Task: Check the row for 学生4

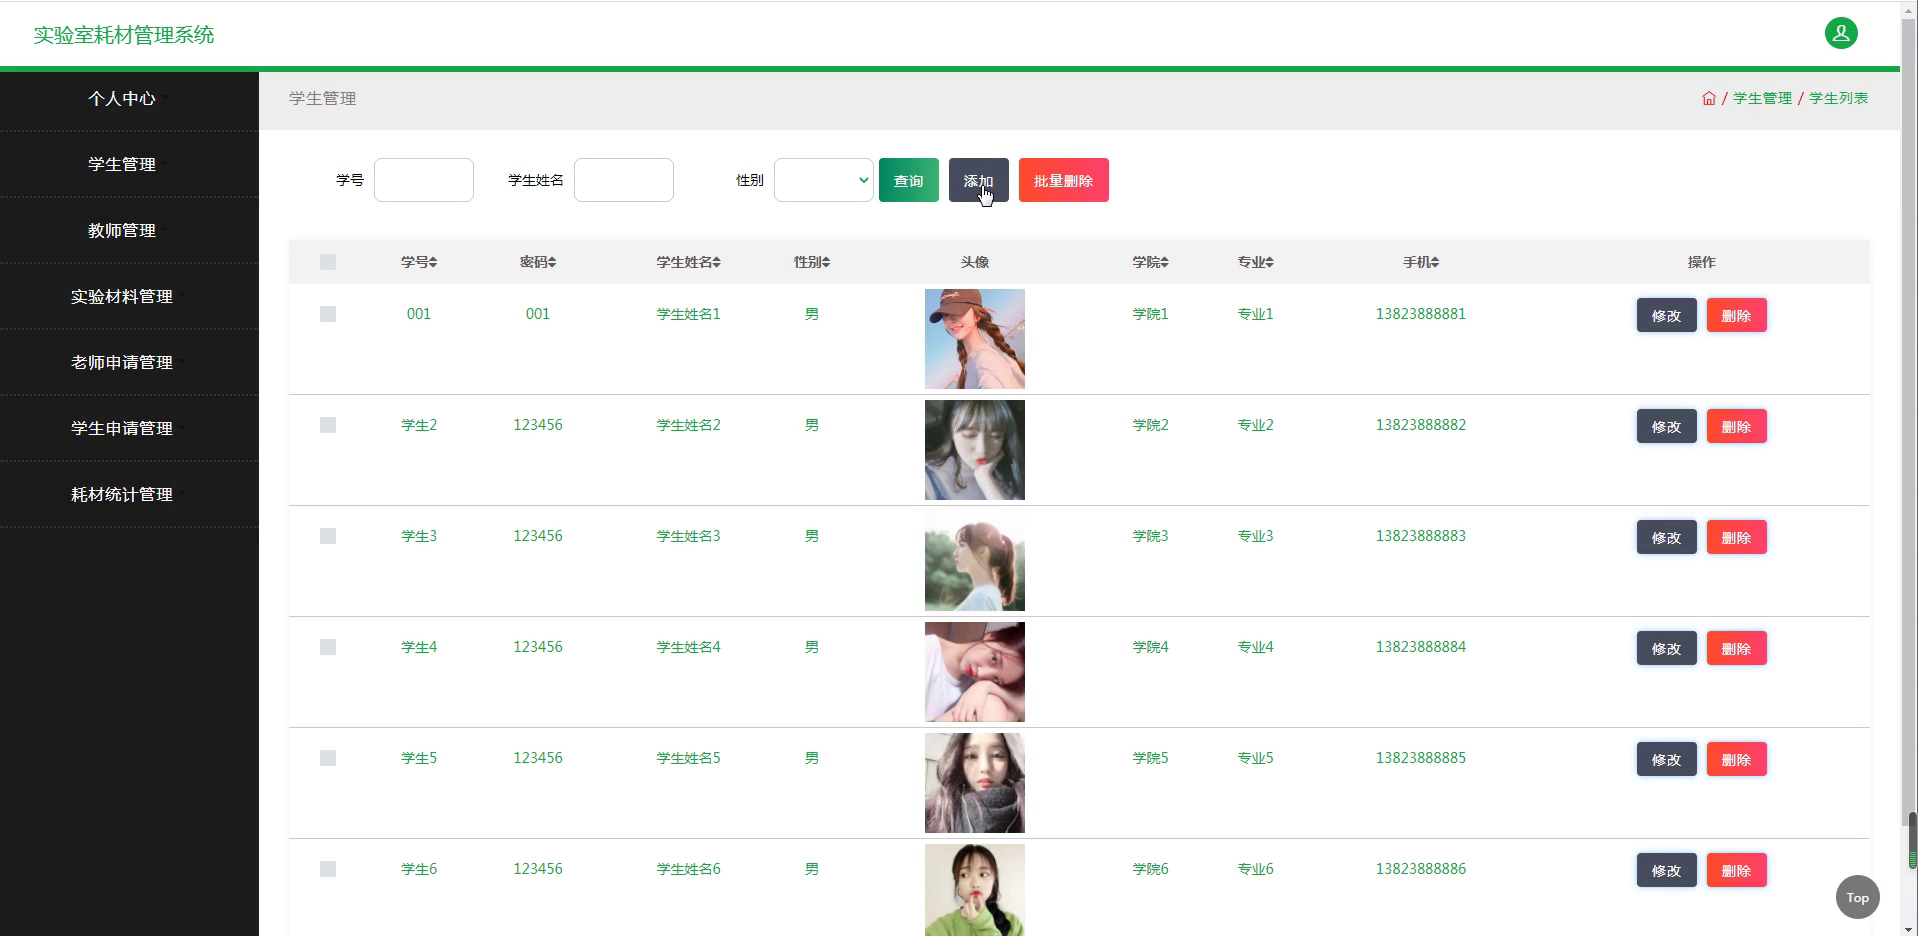Action: coord(328,647)
